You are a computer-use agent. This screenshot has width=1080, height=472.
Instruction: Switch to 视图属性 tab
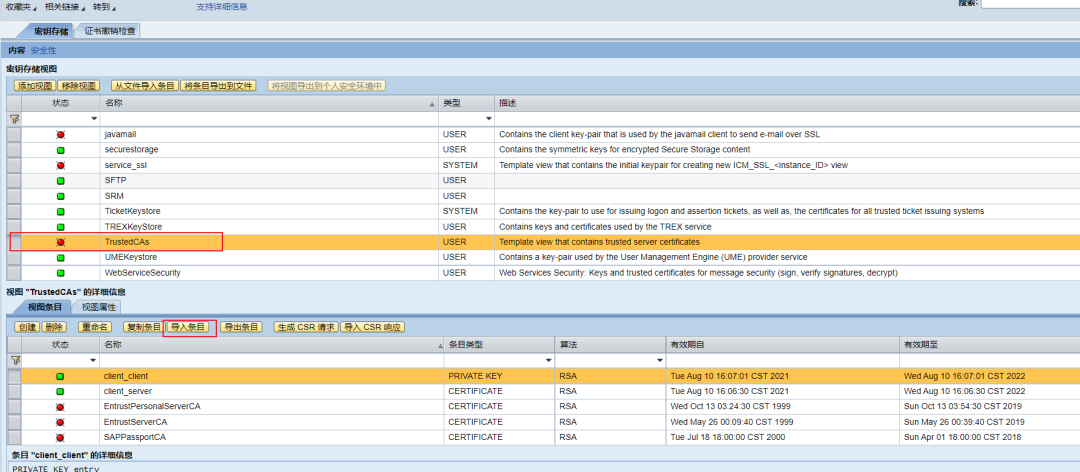click(x=98, y=307)
